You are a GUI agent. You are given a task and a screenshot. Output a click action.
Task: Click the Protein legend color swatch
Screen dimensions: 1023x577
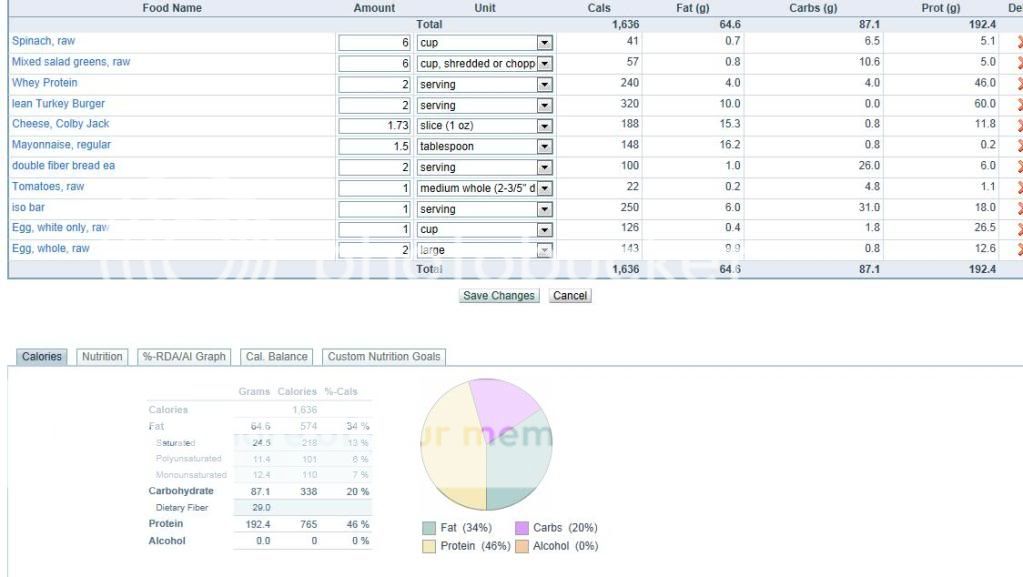click(x=428, y=546)
